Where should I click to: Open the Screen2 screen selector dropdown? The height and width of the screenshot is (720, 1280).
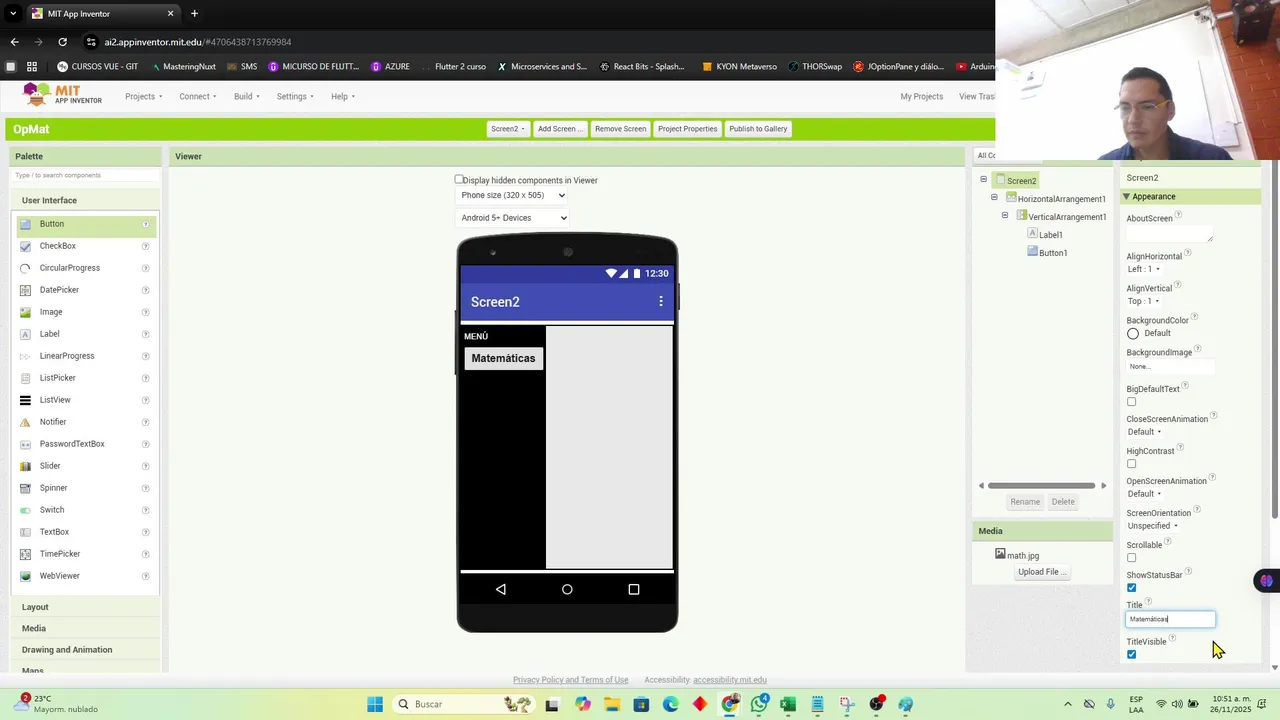coord(508,129)
